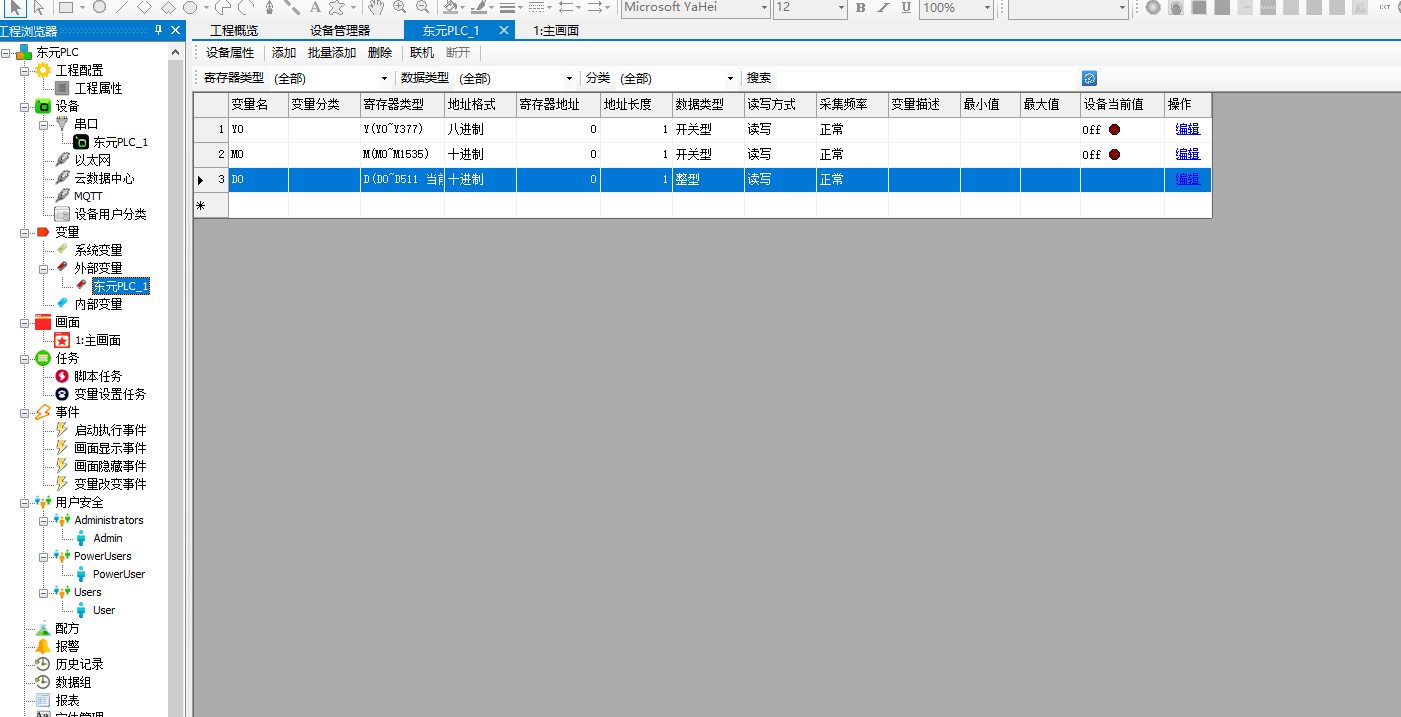Select the straight line tool
Screen dimensions: 1401x717
[122, 7]
